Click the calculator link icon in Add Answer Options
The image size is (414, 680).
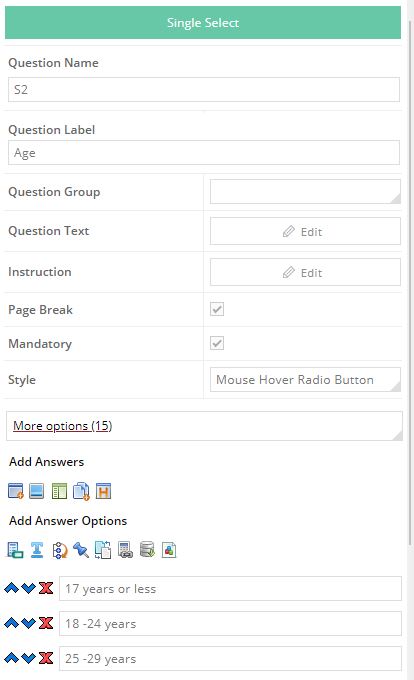(125, 550)
